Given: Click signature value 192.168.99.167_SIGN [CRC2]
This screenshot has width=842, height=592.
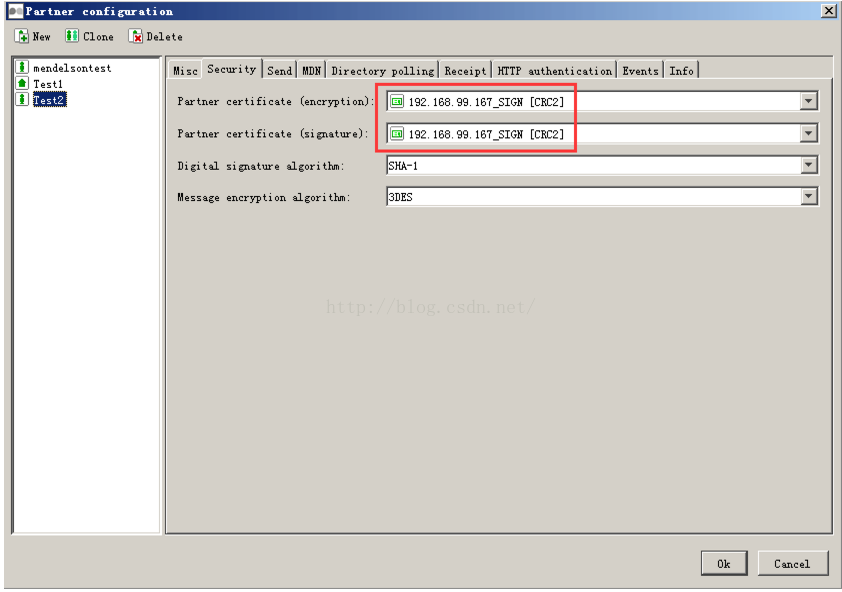Looking at the screenshot, I should (487, 134).
